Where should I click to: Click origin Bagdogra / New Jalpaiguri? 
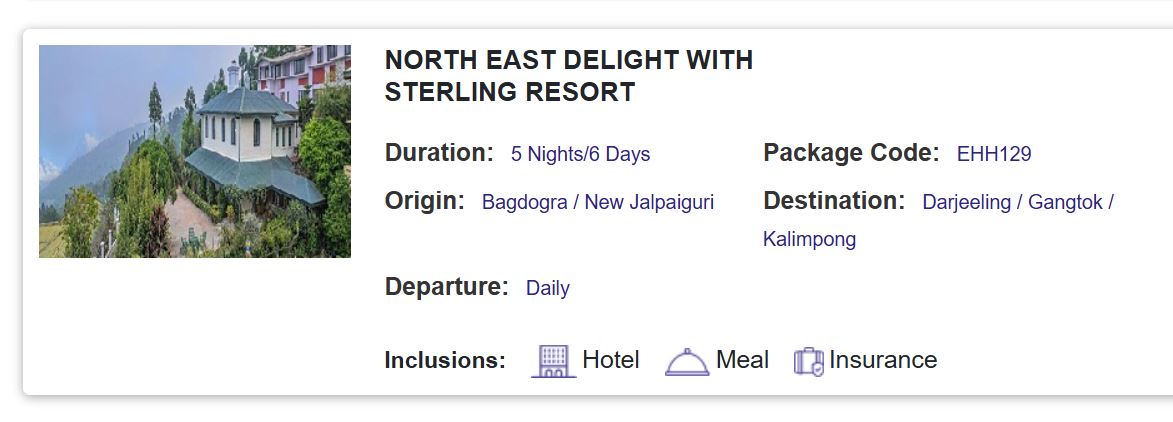[598, 202]
